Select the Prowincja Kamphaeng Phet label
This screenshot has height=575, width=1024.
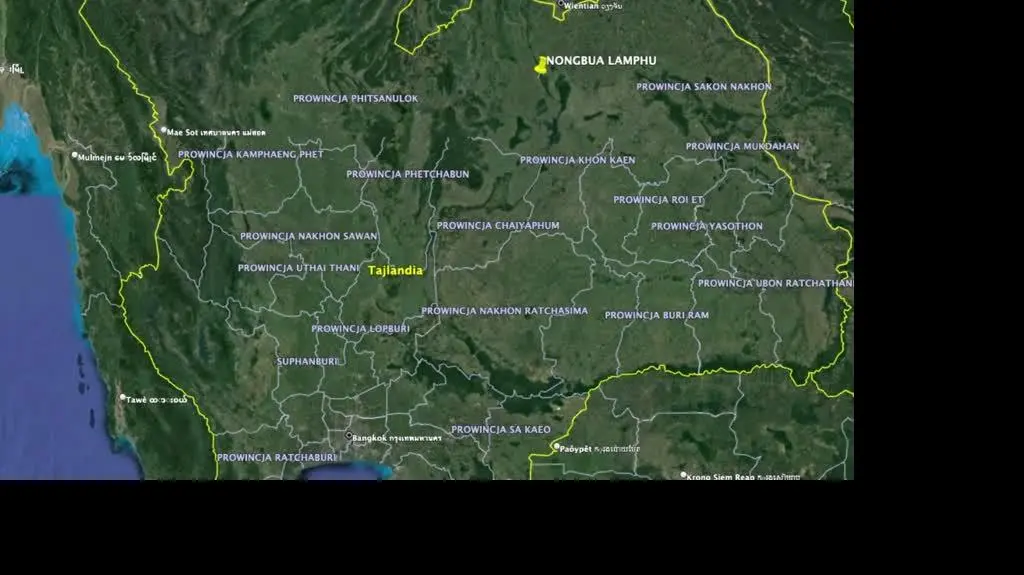251,155
